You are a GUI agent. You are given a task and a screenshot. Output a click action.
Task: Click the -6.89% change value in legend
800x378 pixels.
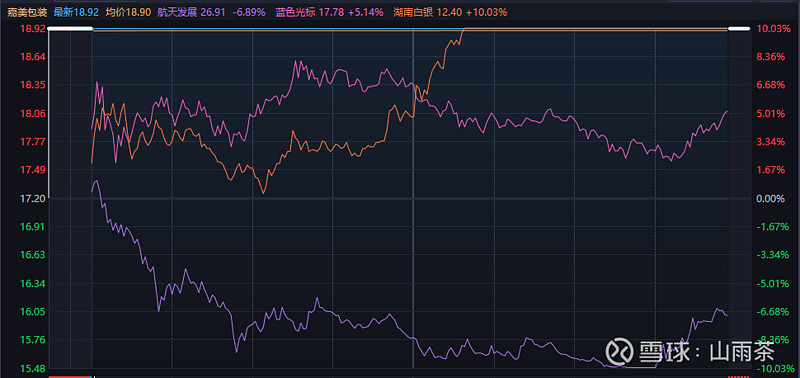[248, 12]
